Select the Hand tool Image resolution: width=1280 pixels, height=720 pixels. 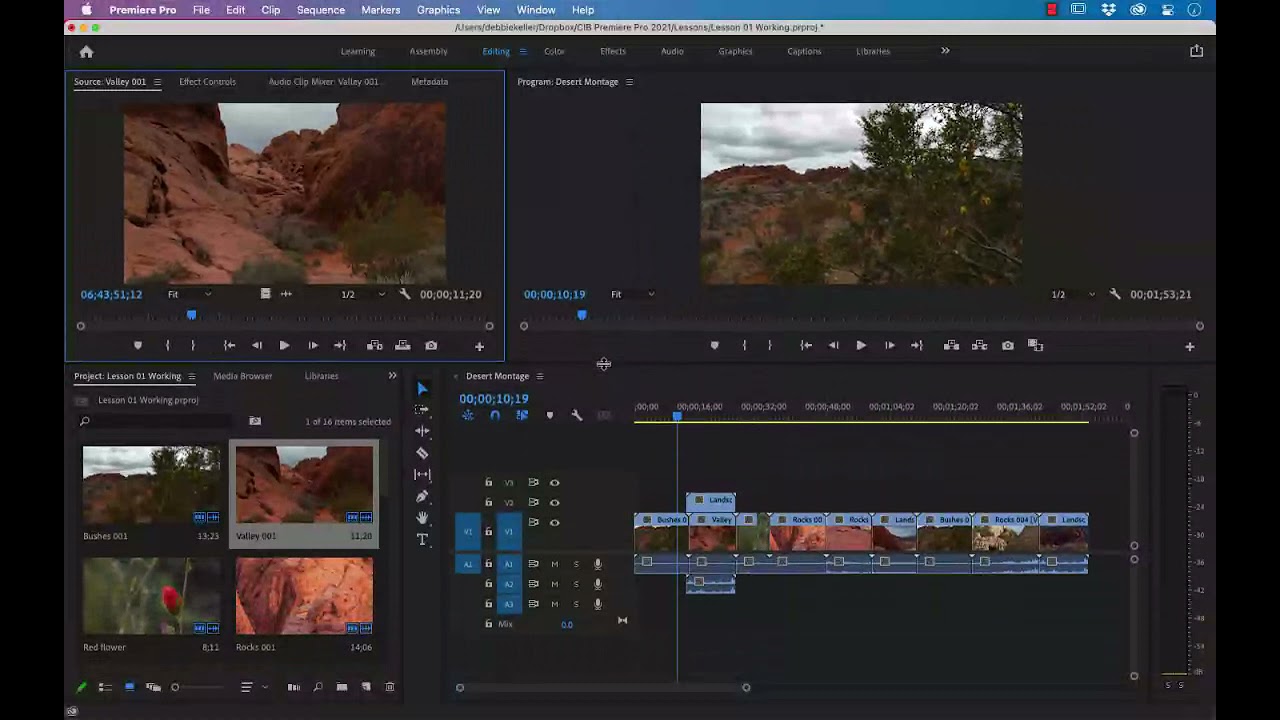[422, 518]
